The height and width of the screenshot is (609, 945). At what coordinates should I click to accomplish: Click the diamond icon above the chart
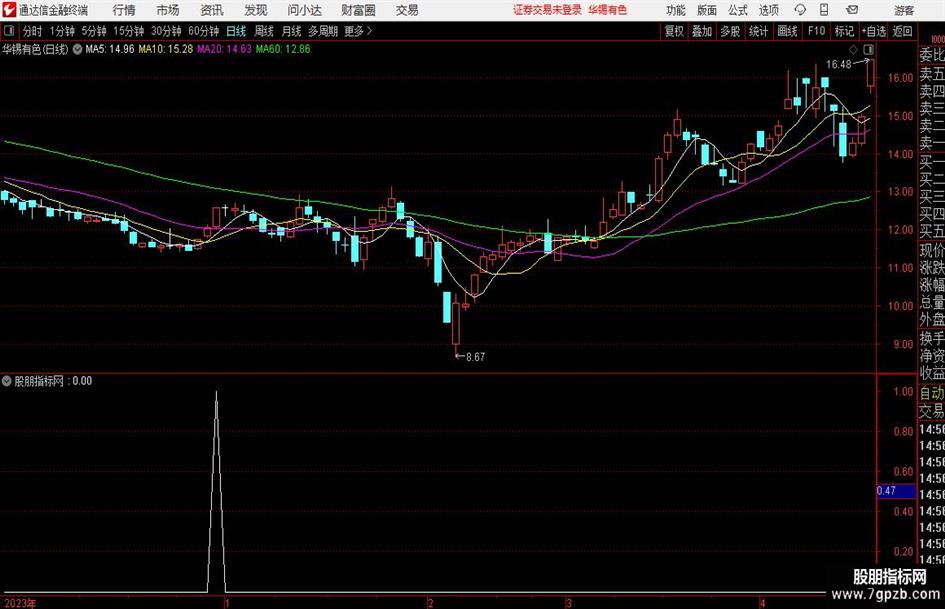[x=853, y=49]
